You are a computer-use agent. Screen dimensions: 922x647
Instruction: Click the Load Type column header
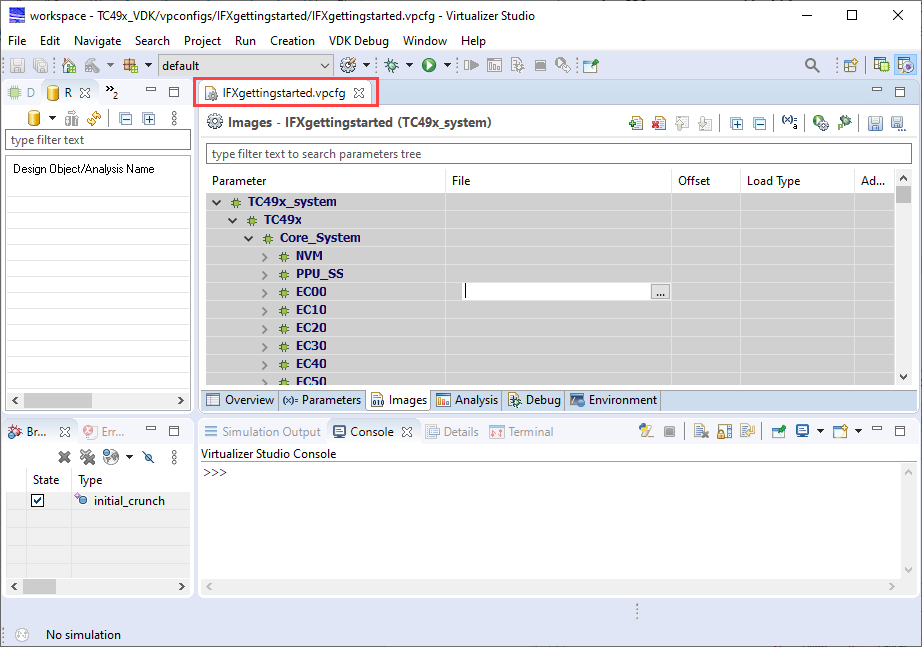click(773, 181)
